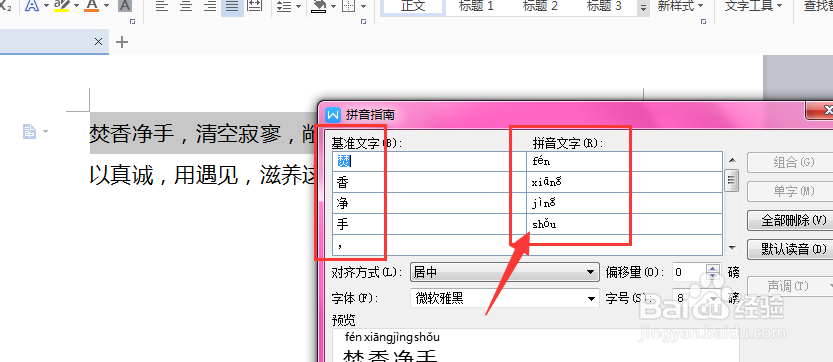Open highlight color dropdown arrow
The height and width of the screenshot is (362, 833).
[76, 6]
